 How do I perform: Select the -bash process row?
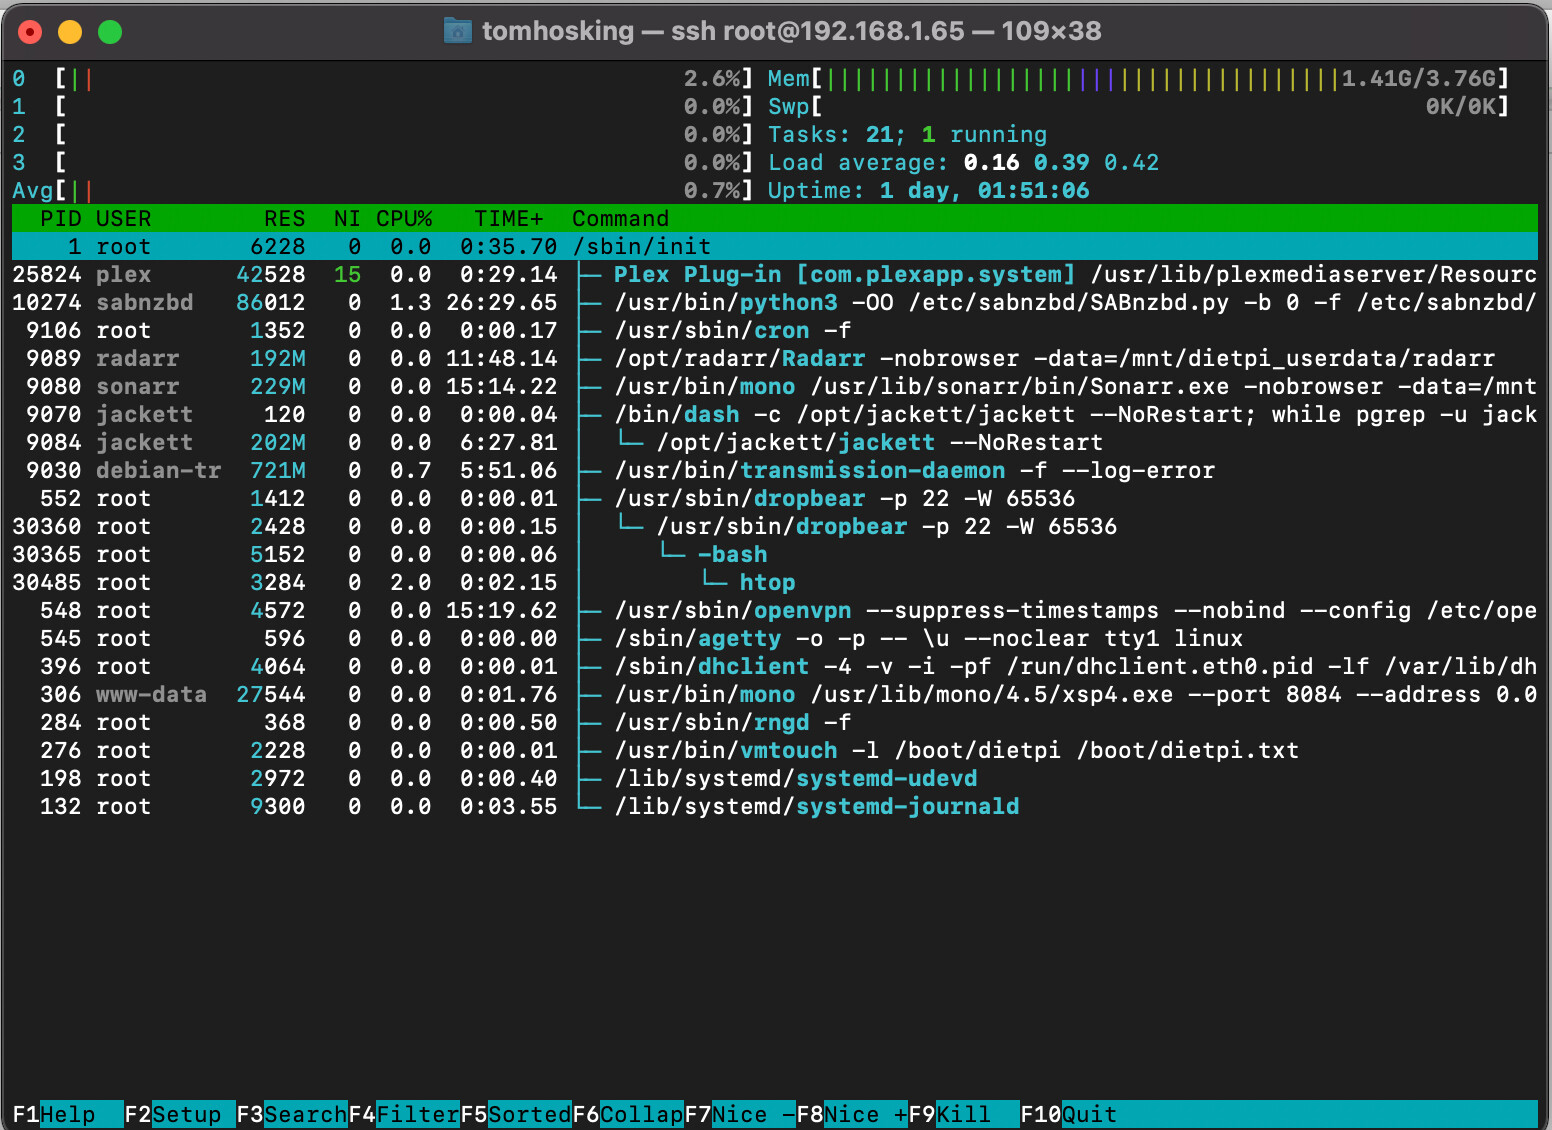pos(775,554)
